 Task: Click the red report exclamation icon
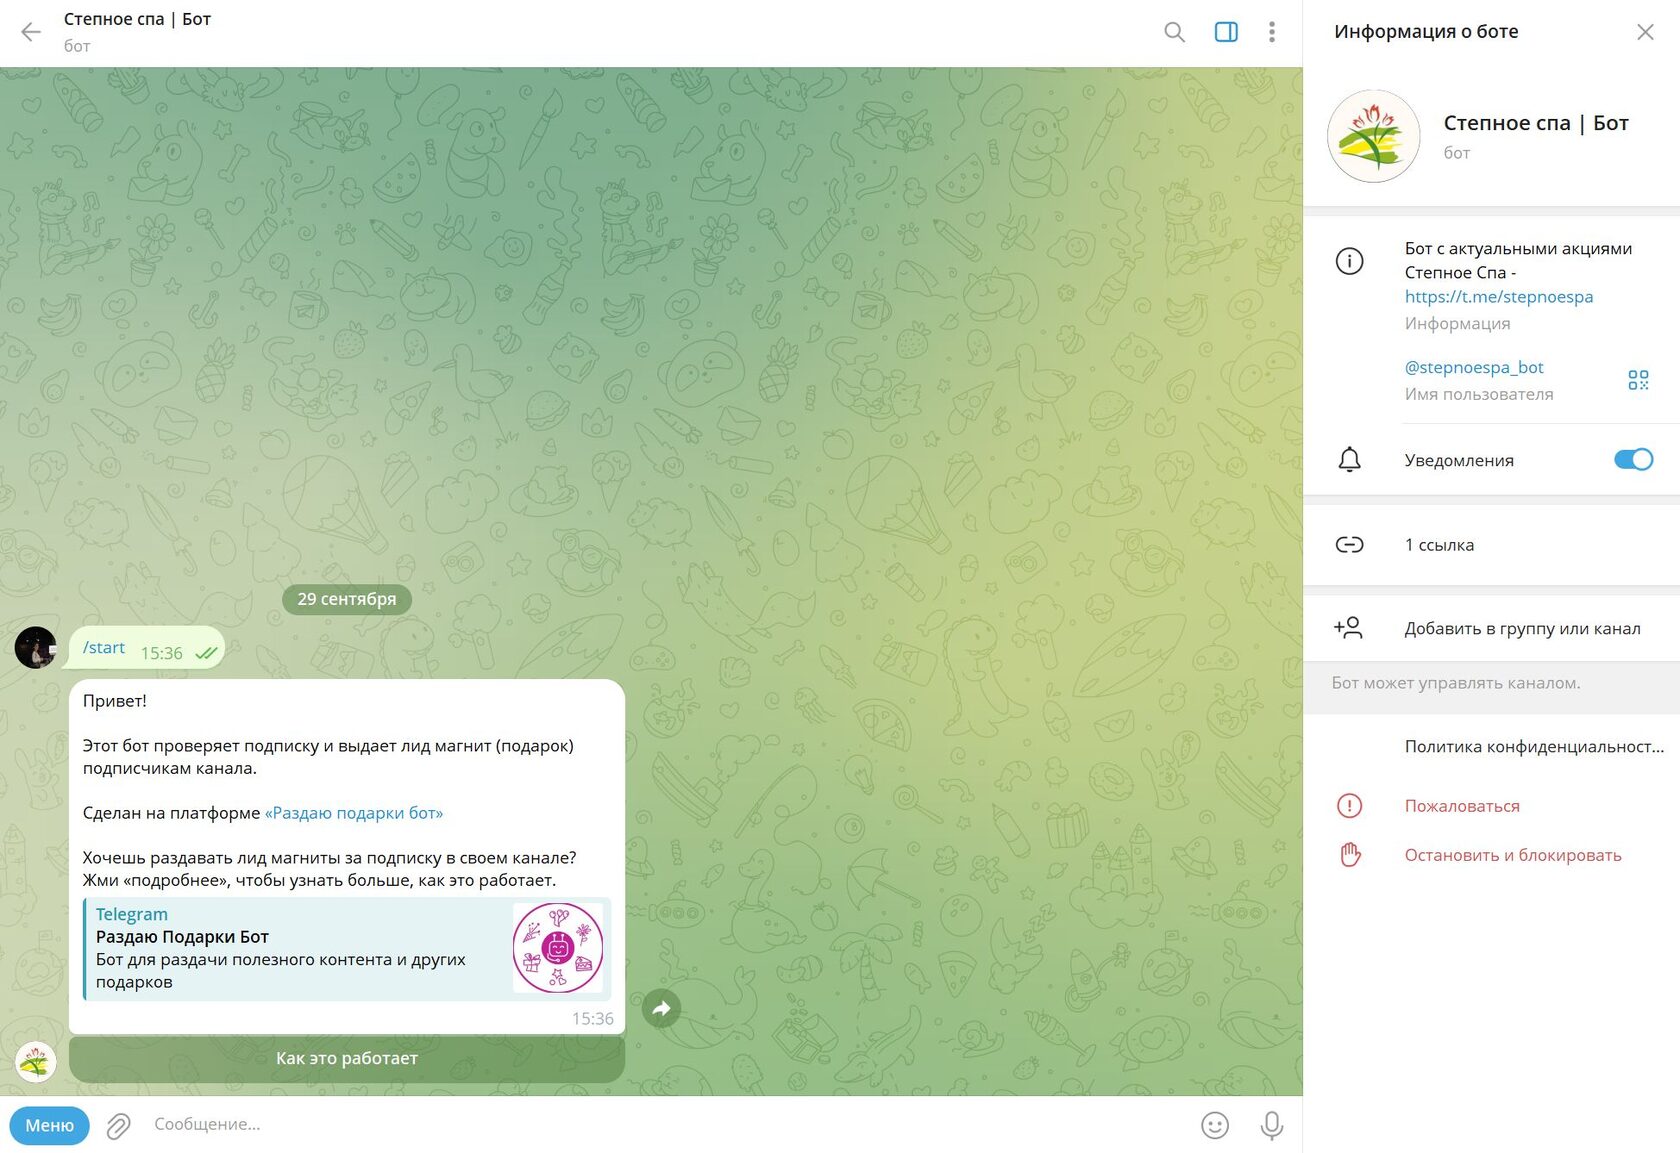1349,806
